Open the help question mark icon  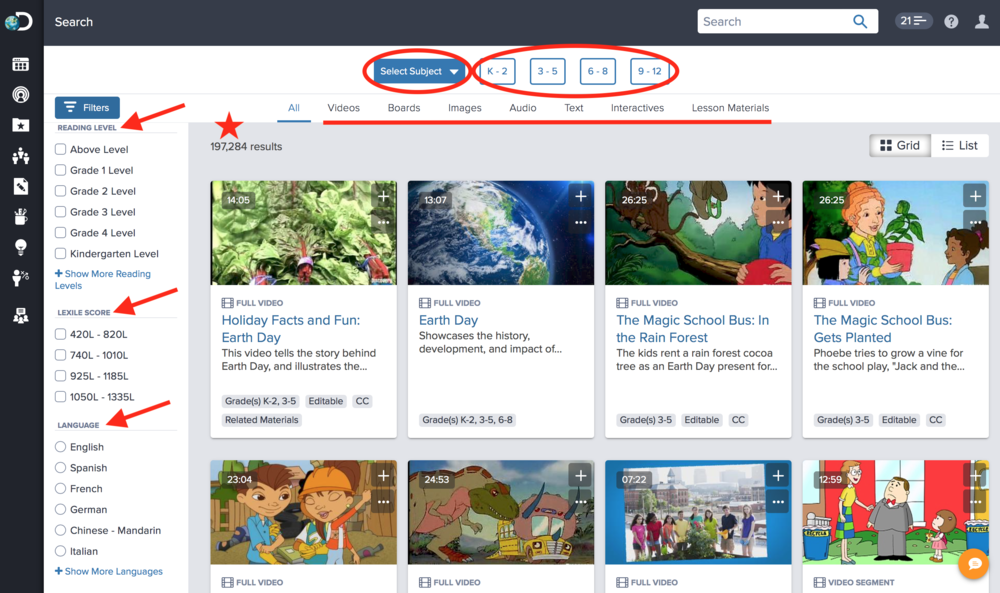[951, 22]
